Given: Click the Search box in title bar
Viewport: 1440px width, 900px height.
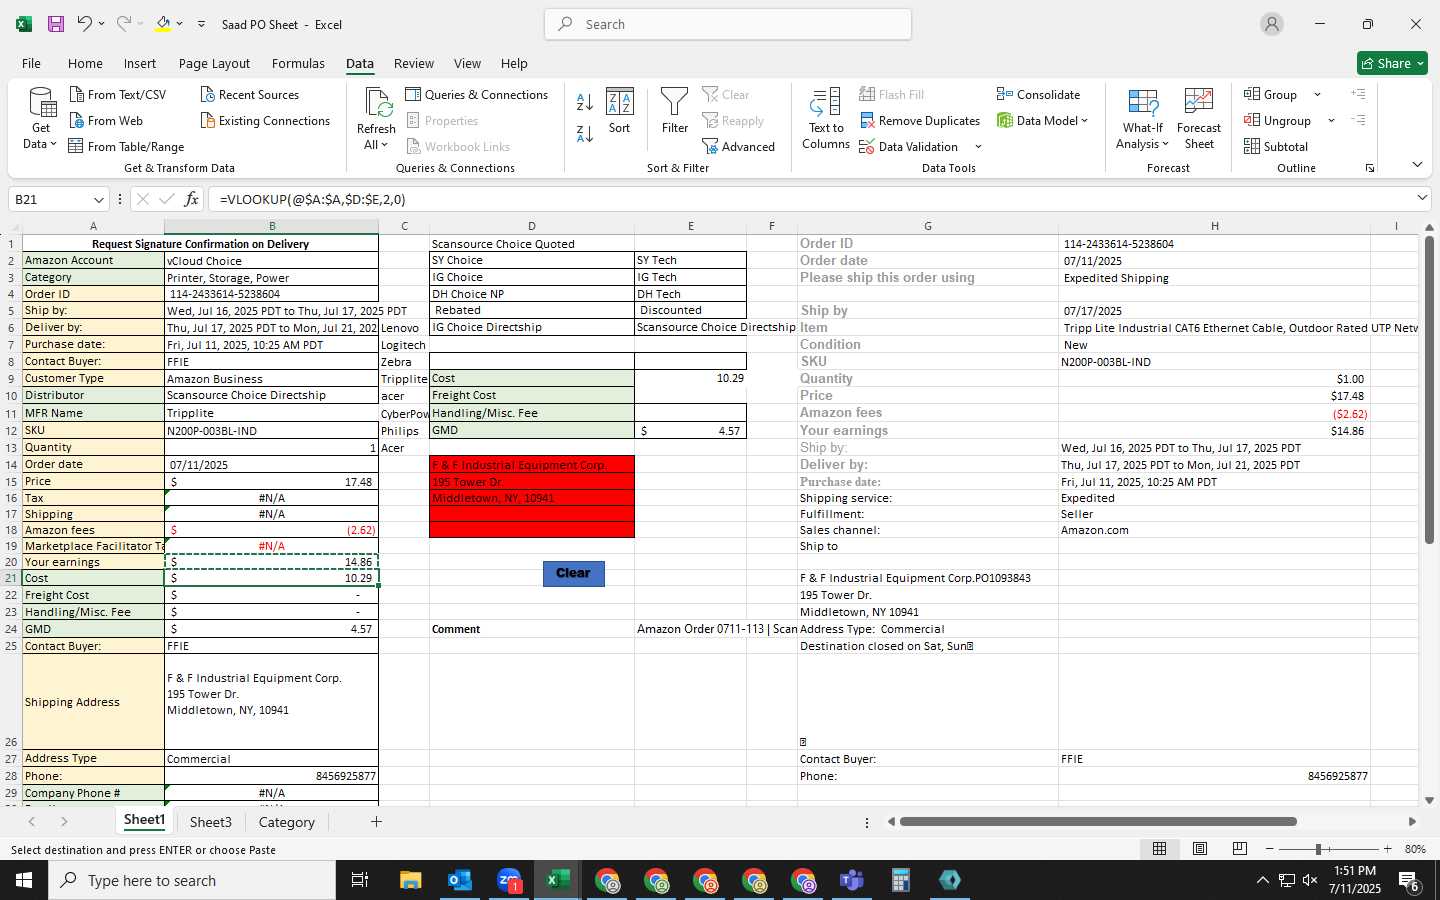Looking at the screenshot, I should pos(728,24).
